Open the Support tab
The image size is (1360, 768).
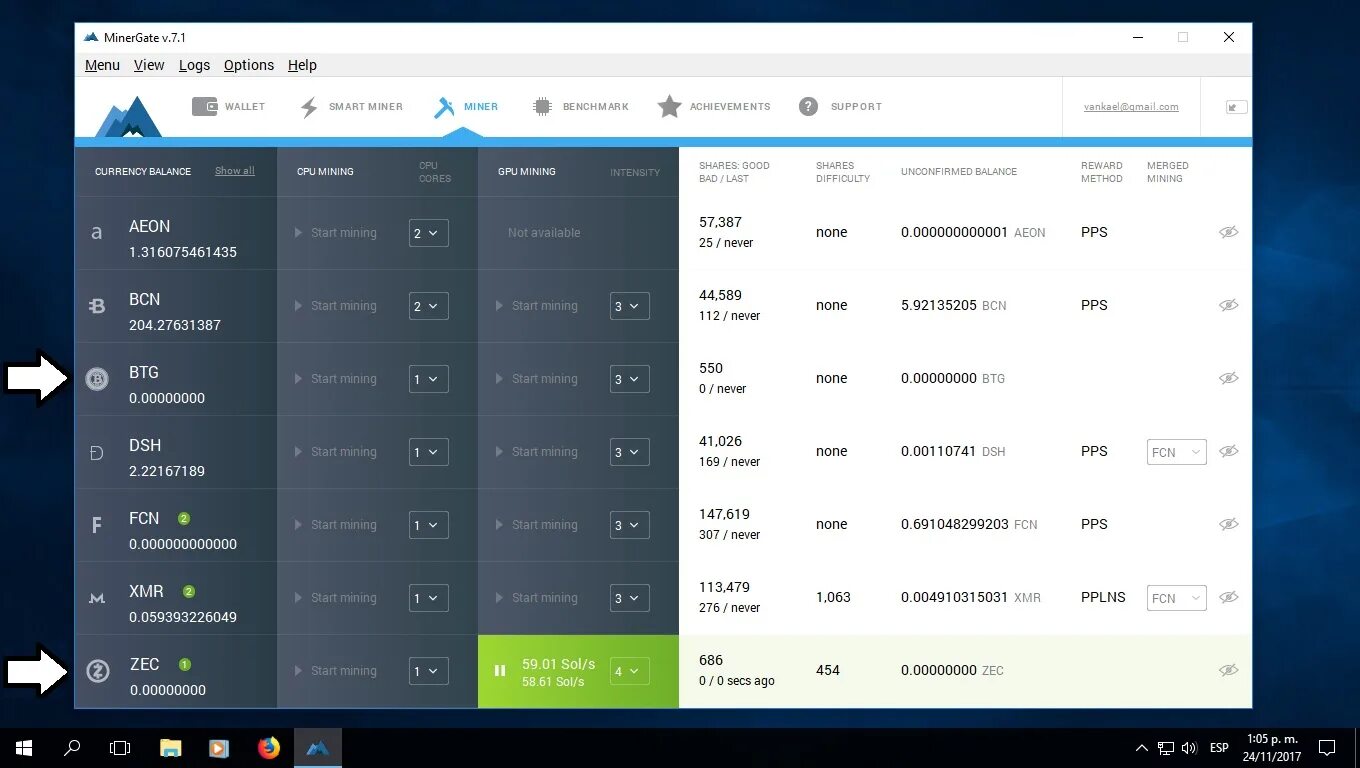point(840,106)
